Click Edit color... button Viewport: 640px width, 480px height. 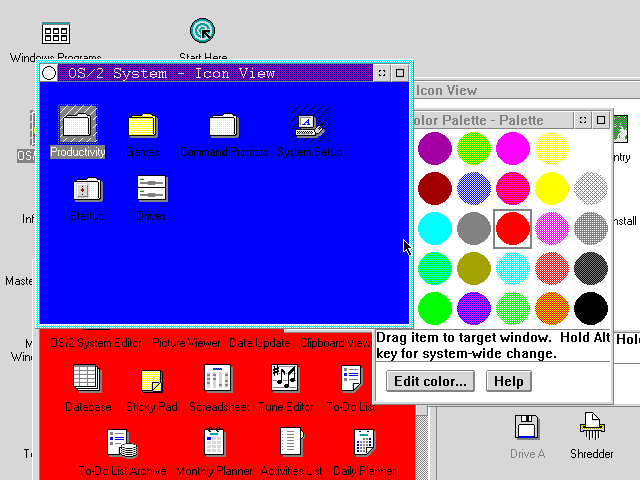pos(430,381)
